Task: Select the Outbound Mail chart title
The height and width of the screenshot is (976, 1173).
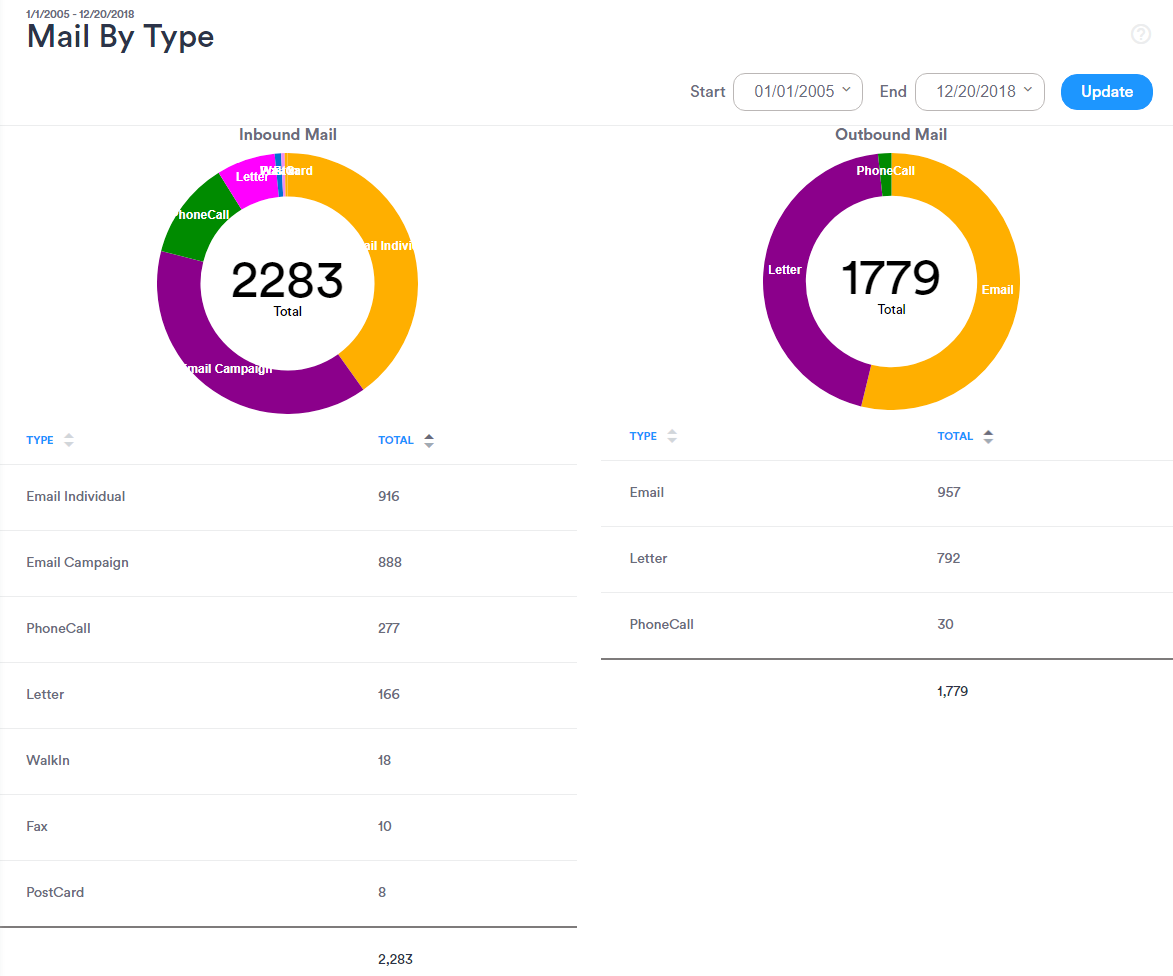Action: tap(890, 134)
